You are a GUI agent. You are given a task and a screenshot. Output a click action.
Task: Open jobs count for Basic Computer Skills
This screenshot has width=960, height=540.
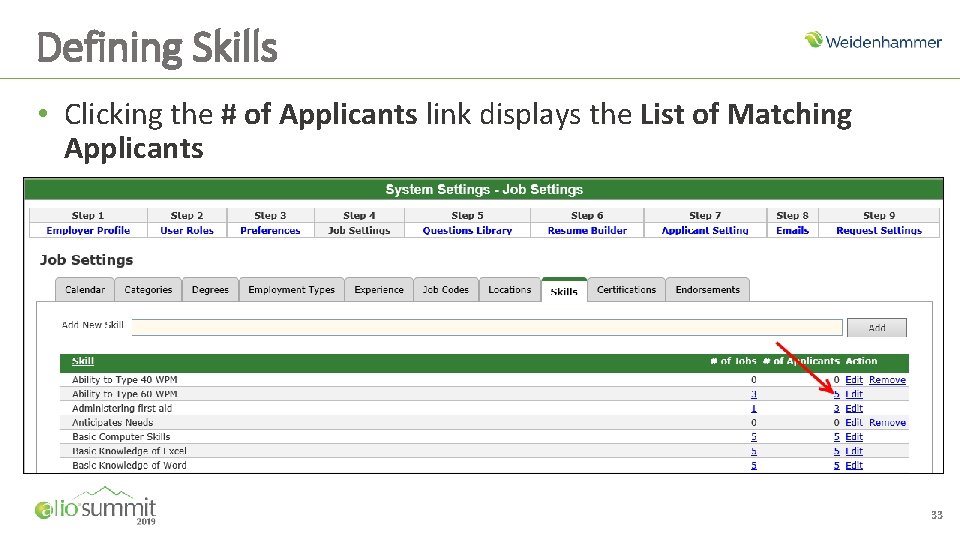coord(754,437)
